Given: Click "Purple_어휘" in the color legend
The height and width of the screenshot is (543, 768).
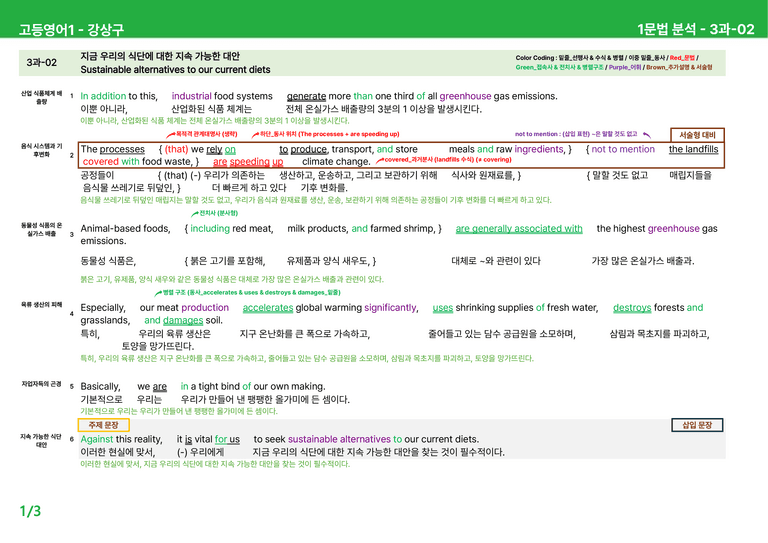Looking at the screenshot, I should pos(625,68).
